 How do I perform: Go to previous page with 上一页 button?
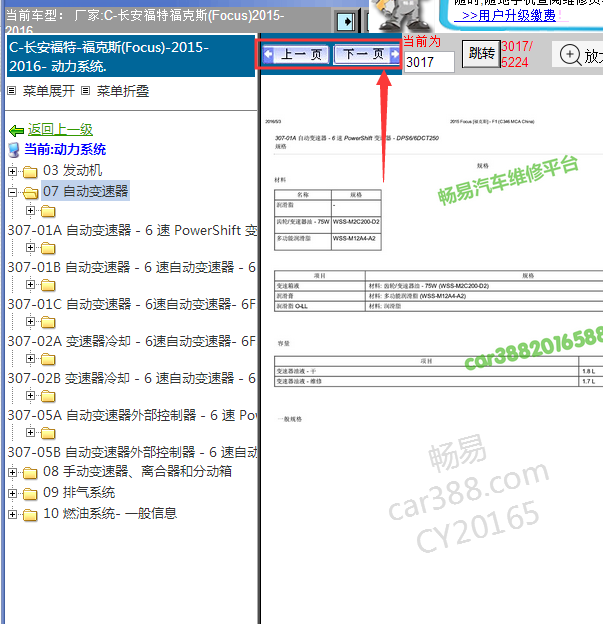pyautogui.click(x=295, y=55)
